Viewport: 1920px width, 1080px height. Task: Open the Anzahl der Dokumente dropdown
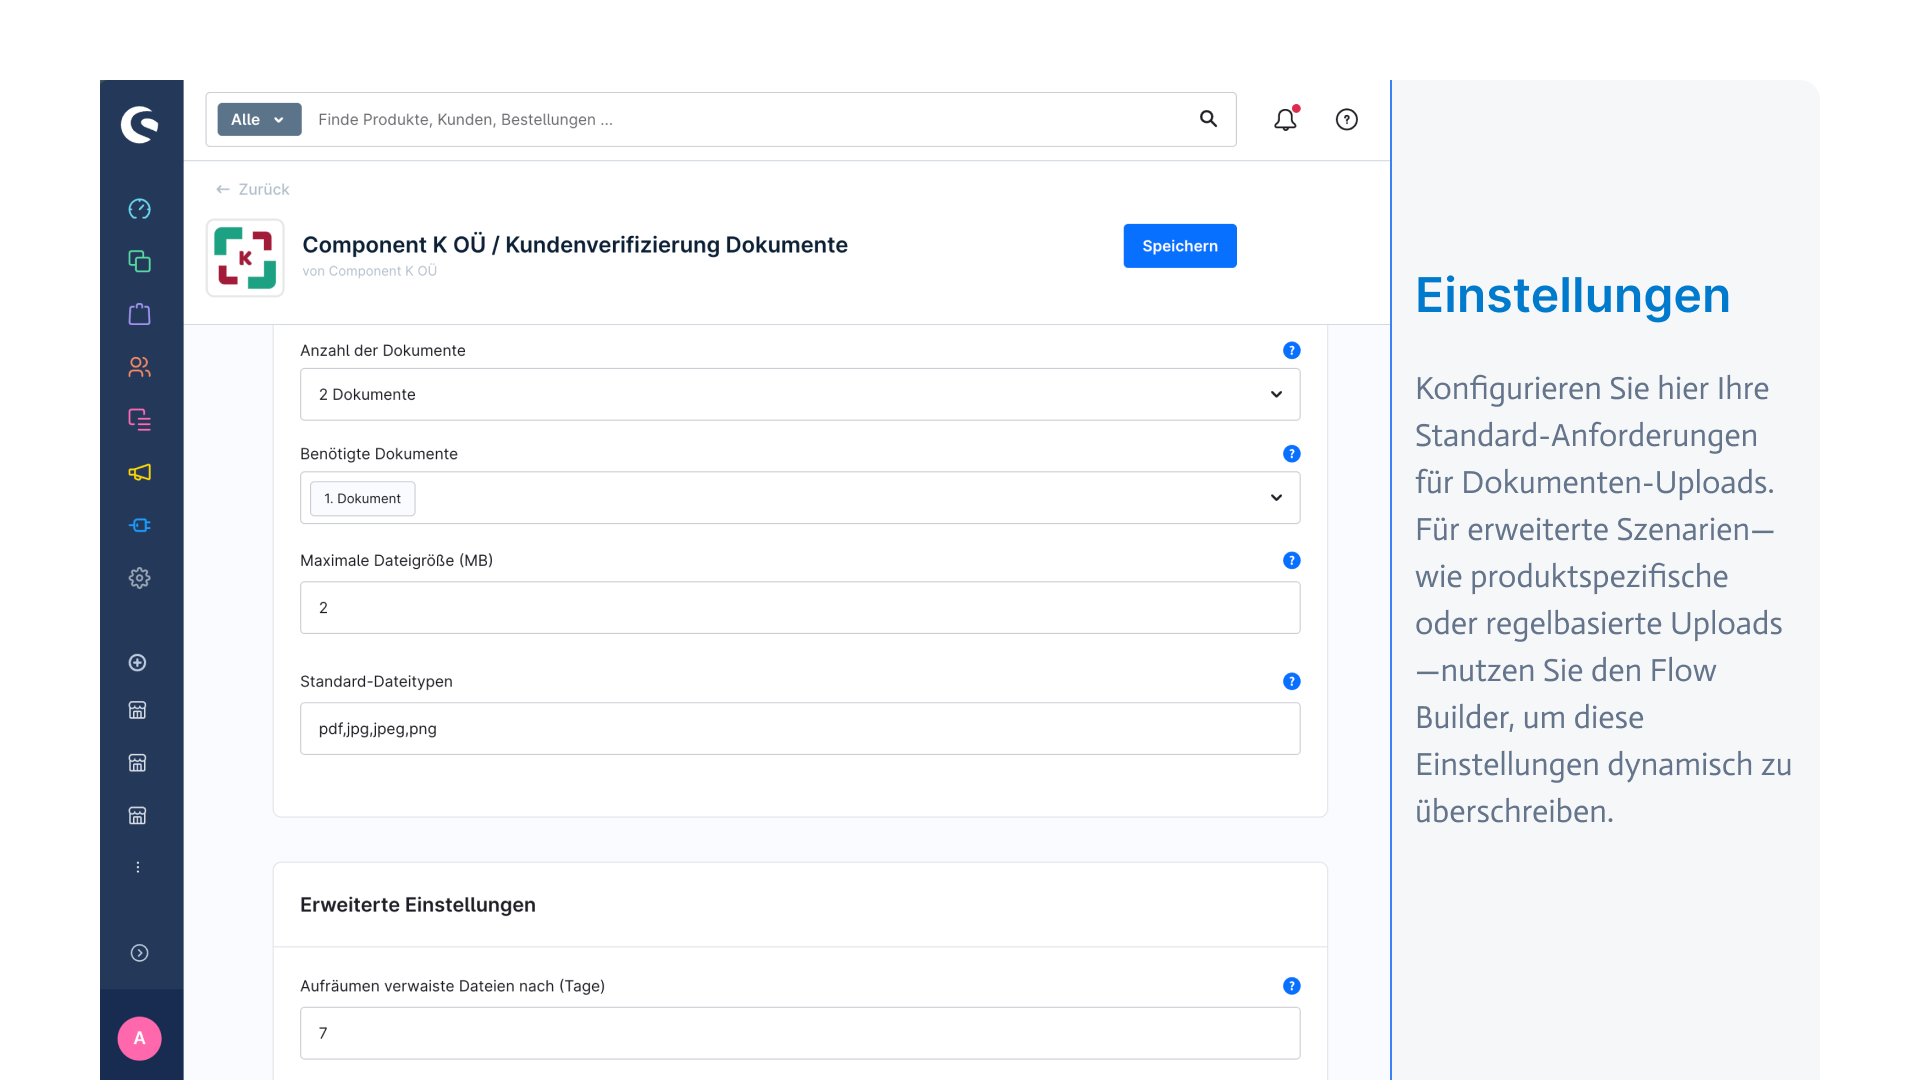tap(800, 394)
